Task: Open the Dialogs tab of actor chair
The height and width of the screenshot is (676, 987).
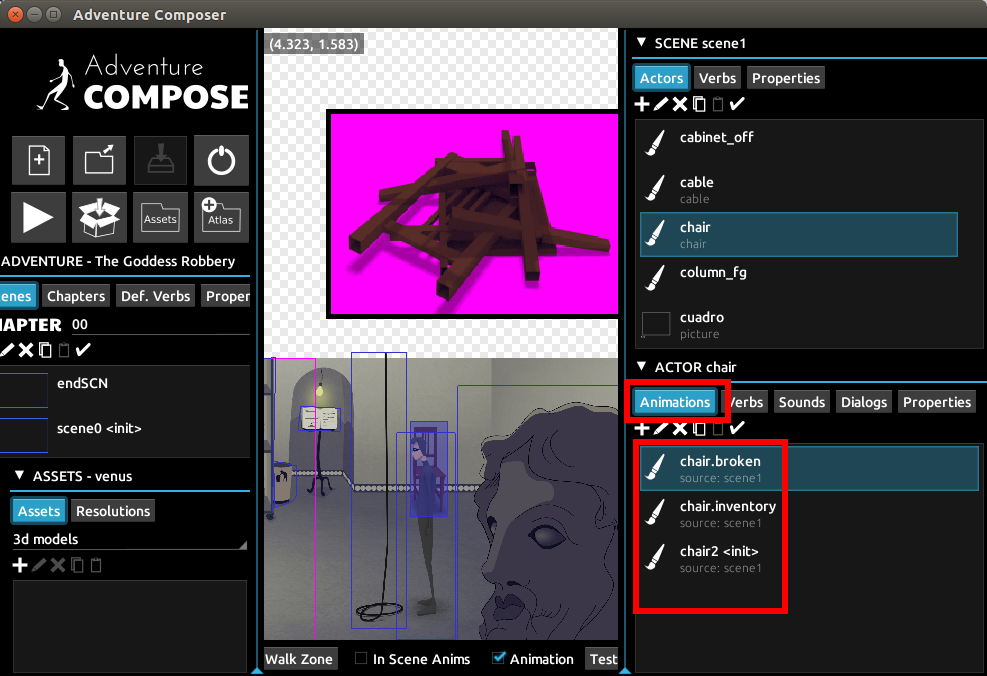Action: pyautogui.click(x=864, y=402)
